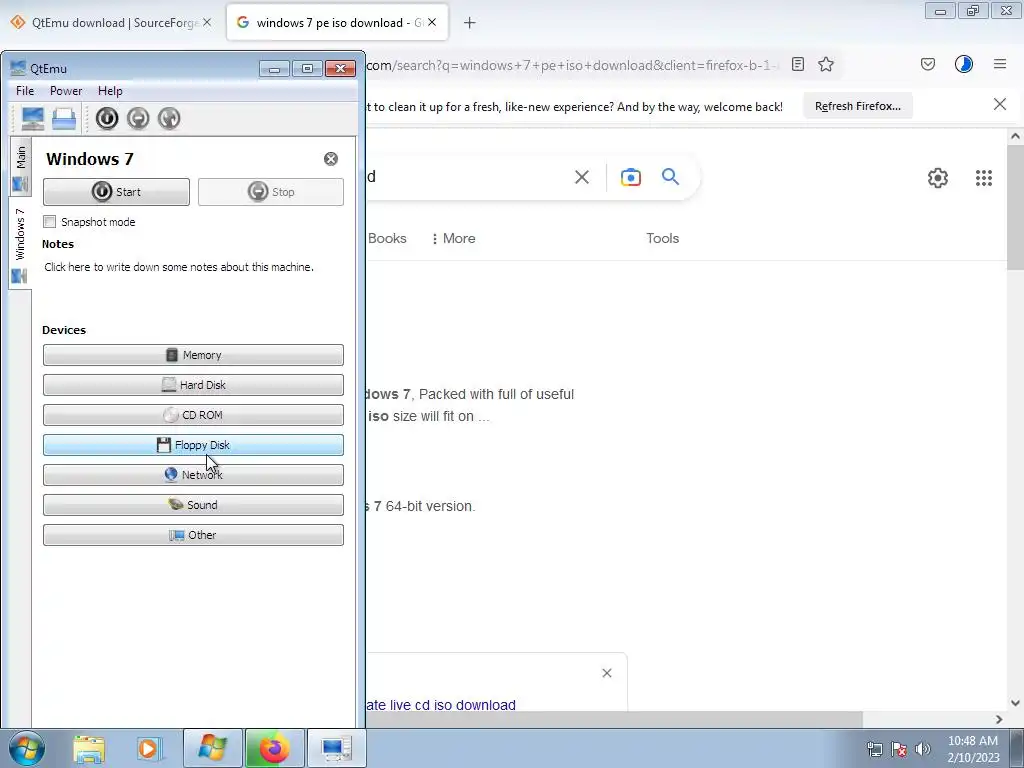Select the Books search filter
1024x768 pixels.
point(387,238)
